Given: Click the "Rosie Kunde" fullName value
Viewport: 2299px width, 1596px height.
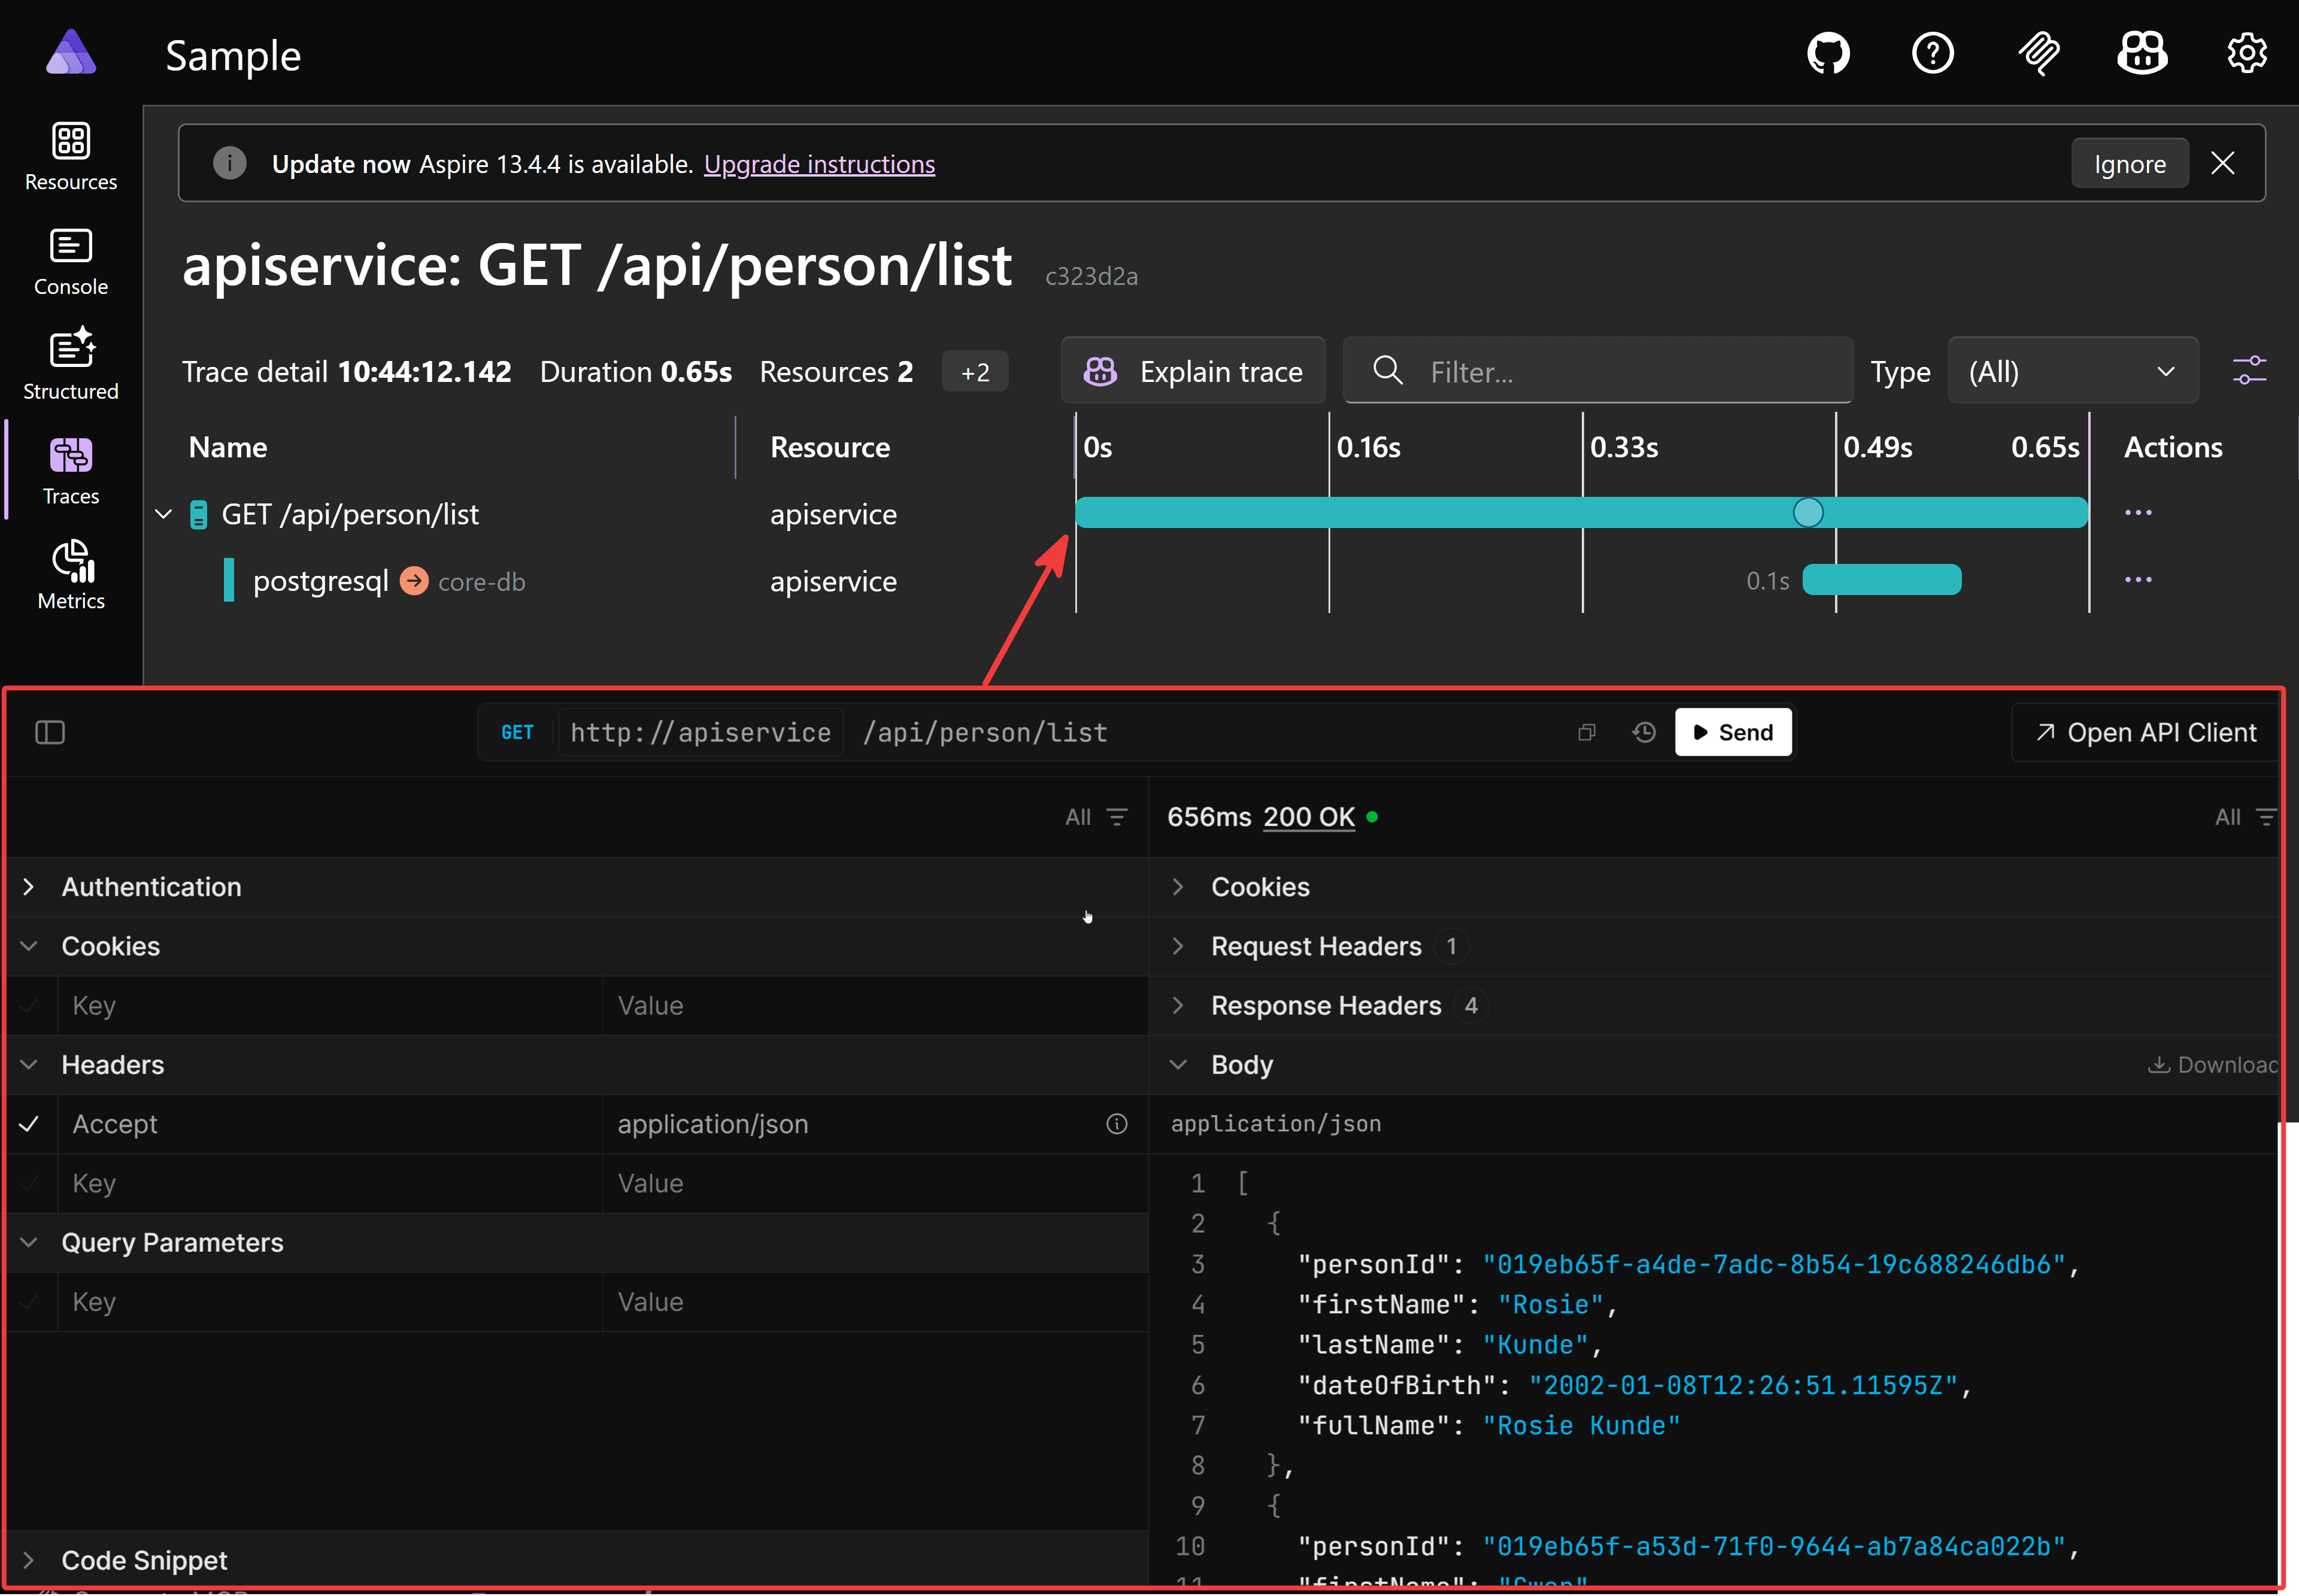Looking at the screenshot, I should pos(1581,1425).
